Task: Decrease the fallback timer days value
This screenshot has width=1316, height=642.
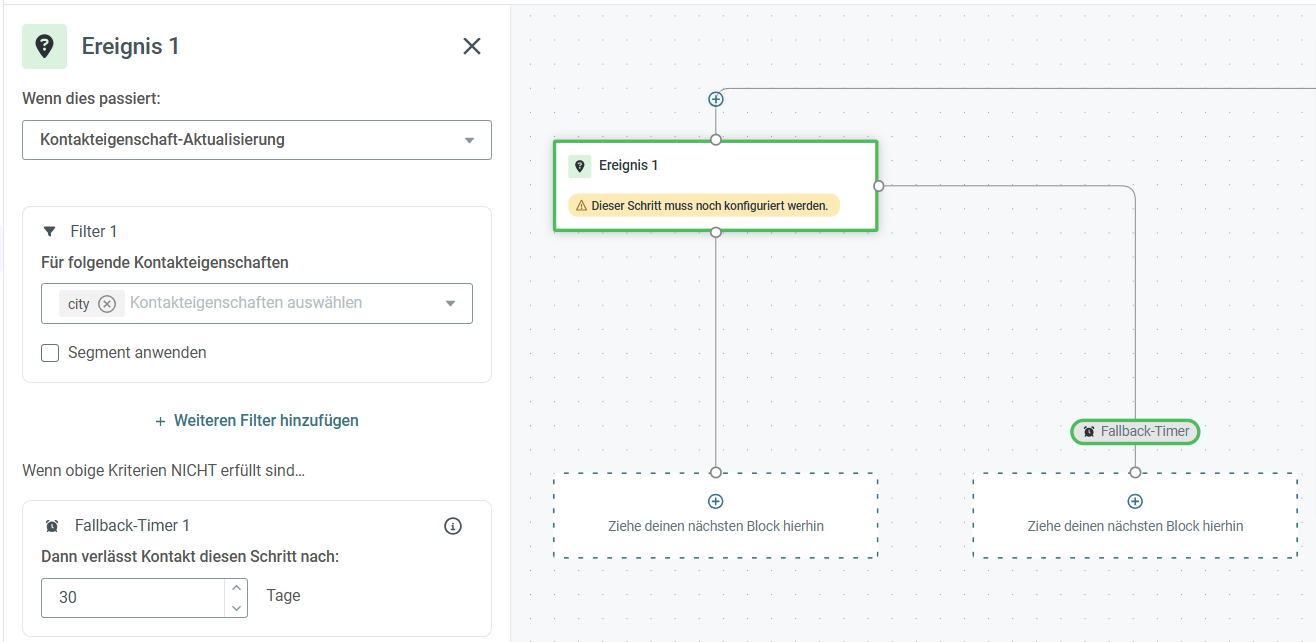Action: tap(236, 607)
